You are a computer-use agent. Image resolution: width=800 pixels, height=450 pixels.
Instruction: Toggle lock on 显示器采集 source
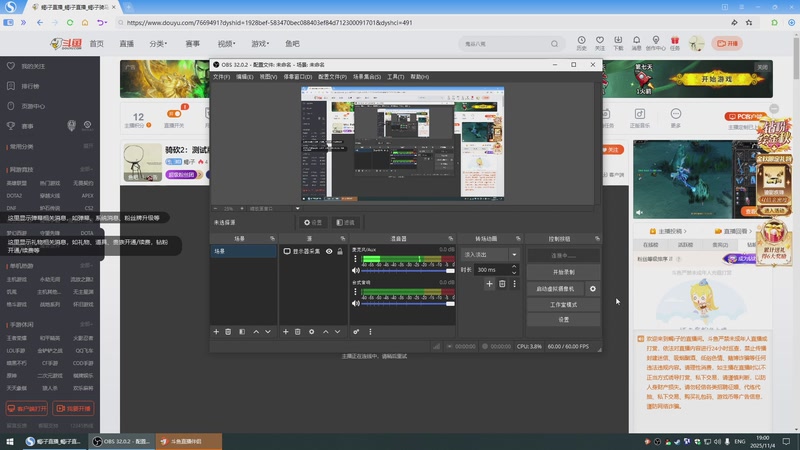click(x=340, y=252)
